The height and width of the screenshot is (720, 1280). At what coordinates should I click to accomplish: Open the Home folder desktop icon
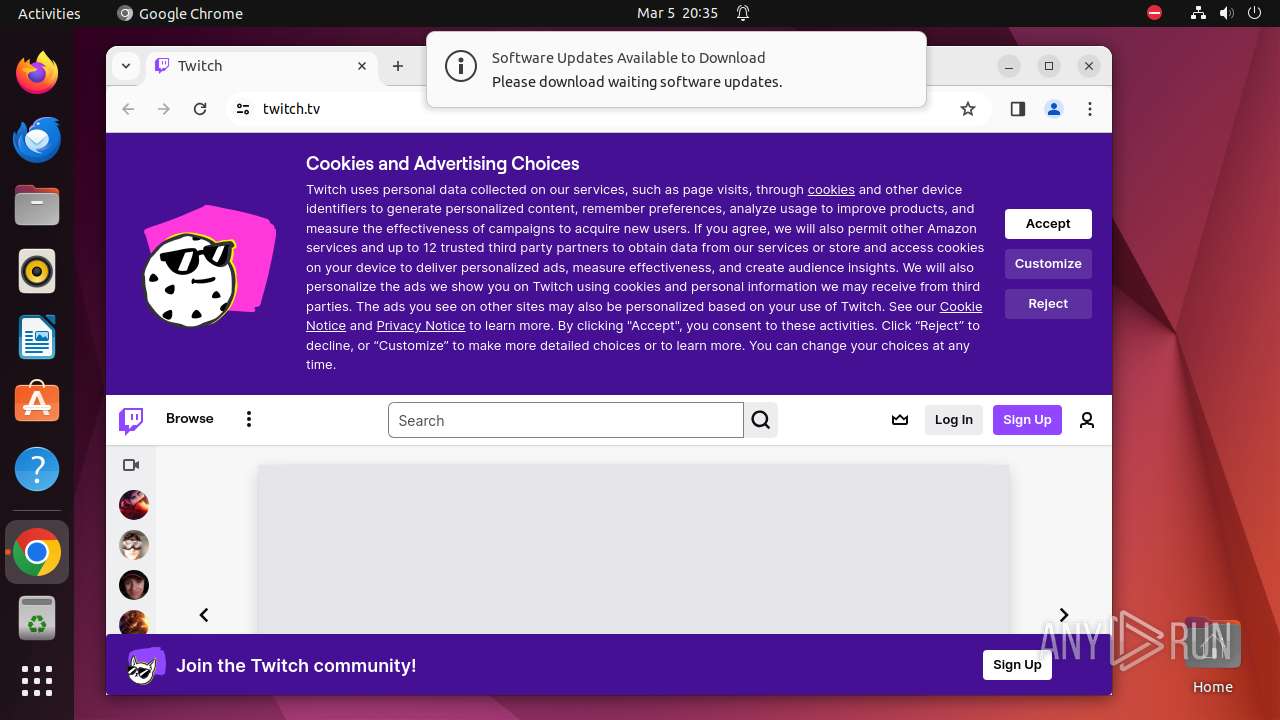pos(1212,657)
